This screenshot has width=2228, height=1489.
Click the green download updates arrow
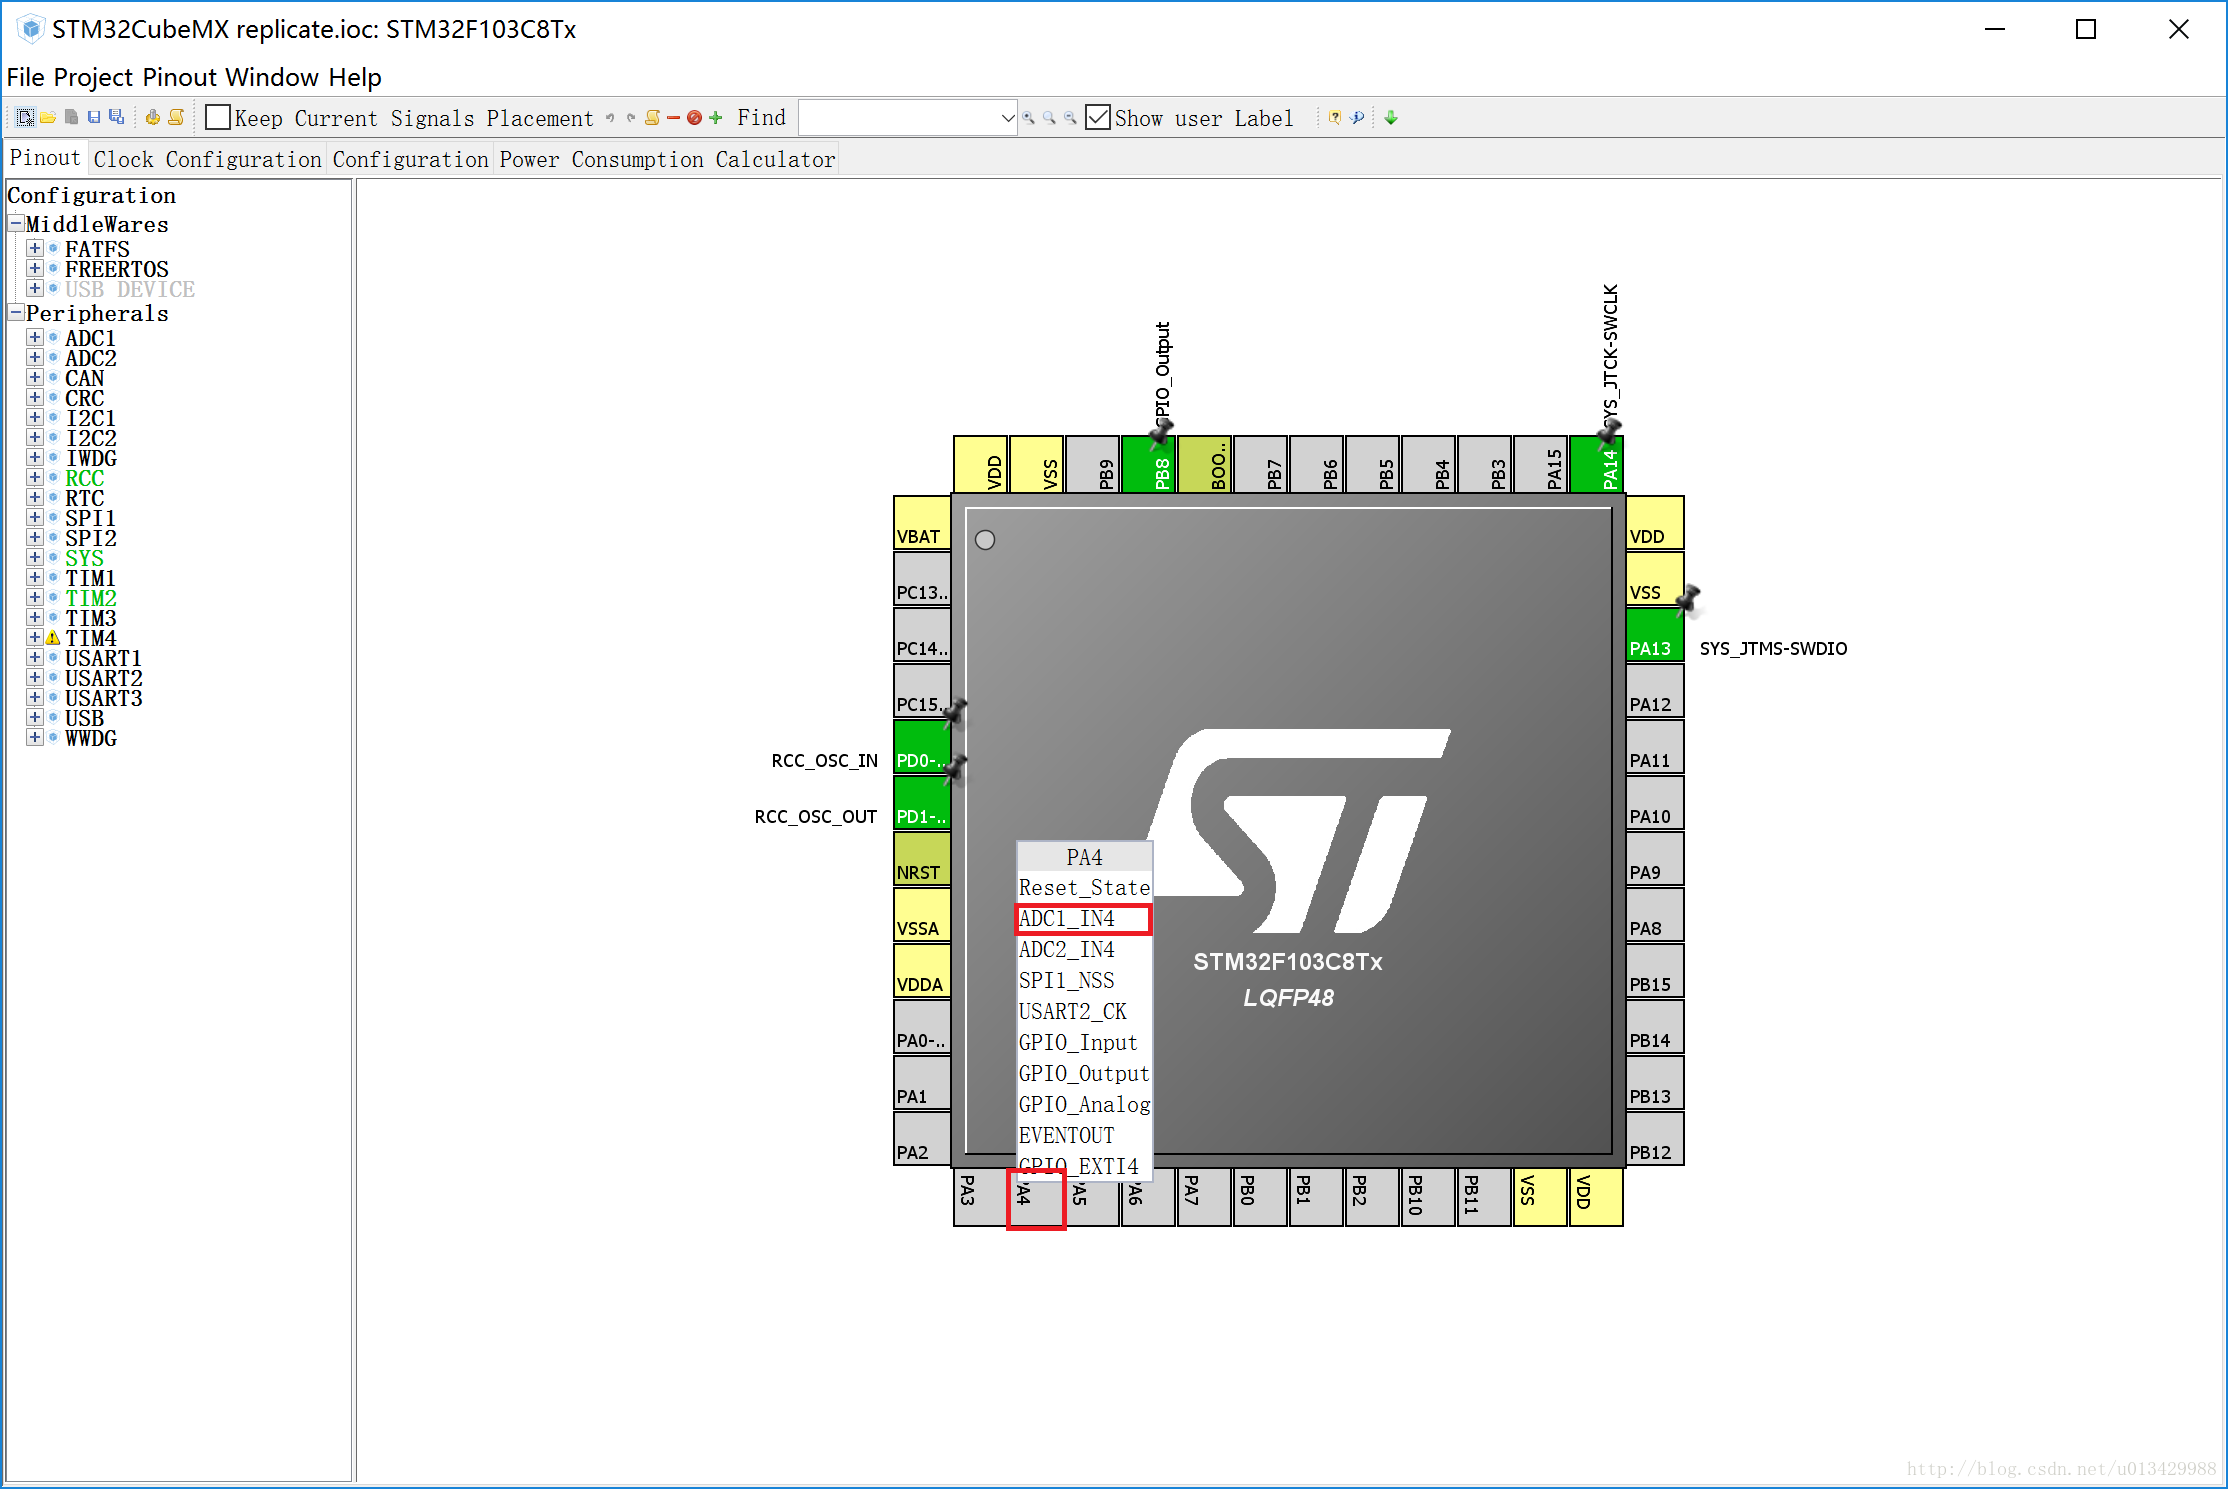tap(1391, 118)
